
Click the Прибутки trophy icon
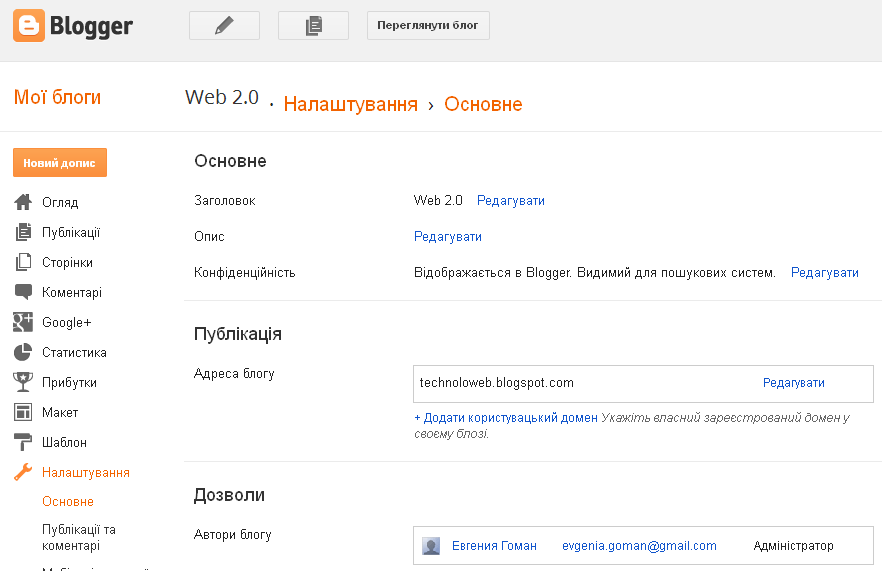[x=23, y=382]
